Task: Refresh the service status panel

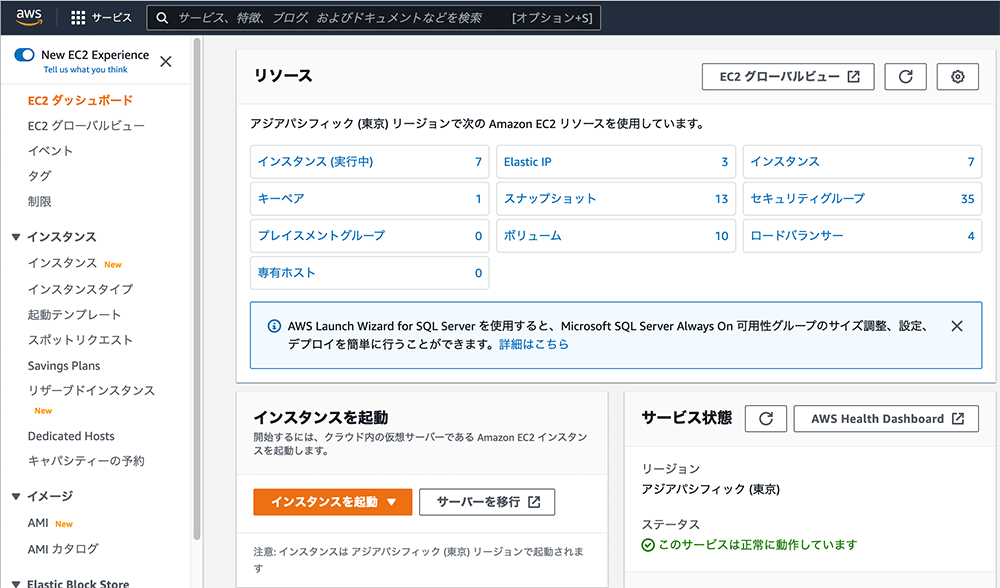Action: (x=766, y=419)
